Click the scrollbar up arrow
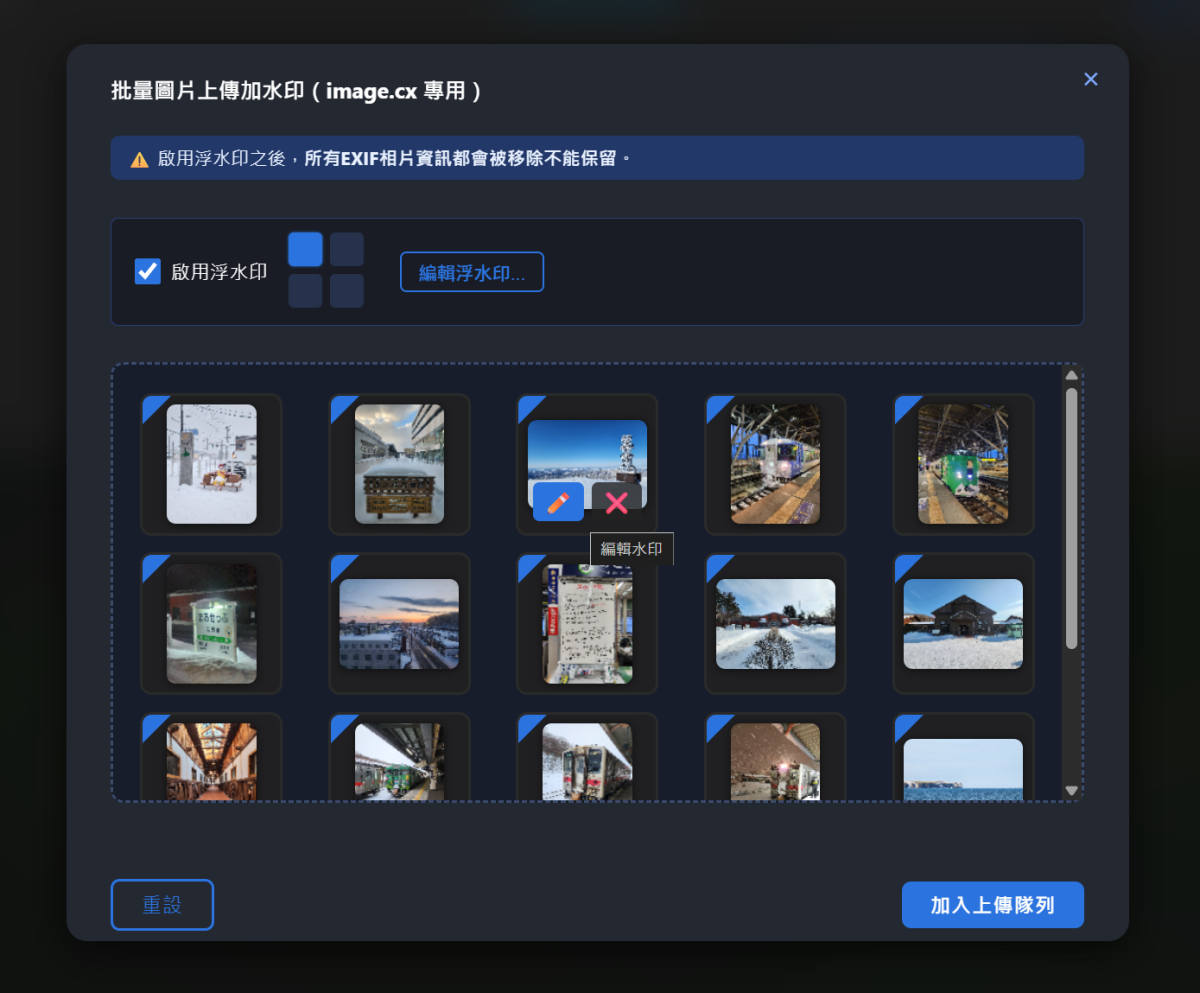Screen dimensions: 1200x993 [1071, 376]
